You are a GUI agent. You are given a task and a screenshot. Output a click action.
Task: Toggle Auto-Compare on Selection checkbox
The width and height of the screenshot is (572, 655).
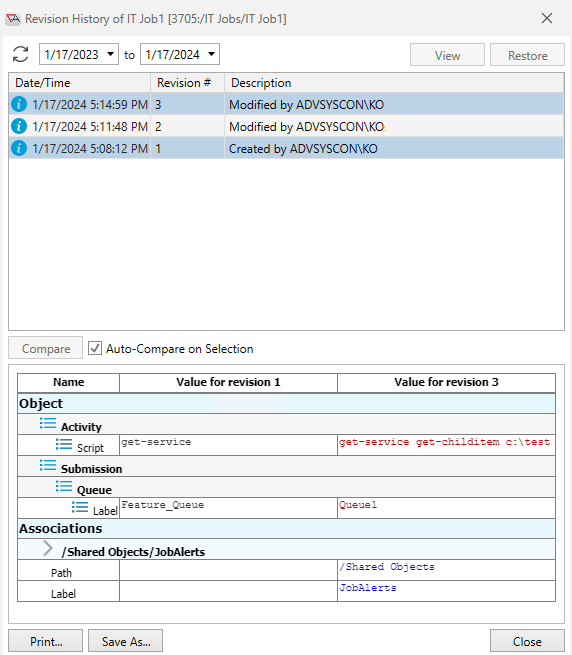click(x=95, y=348)
